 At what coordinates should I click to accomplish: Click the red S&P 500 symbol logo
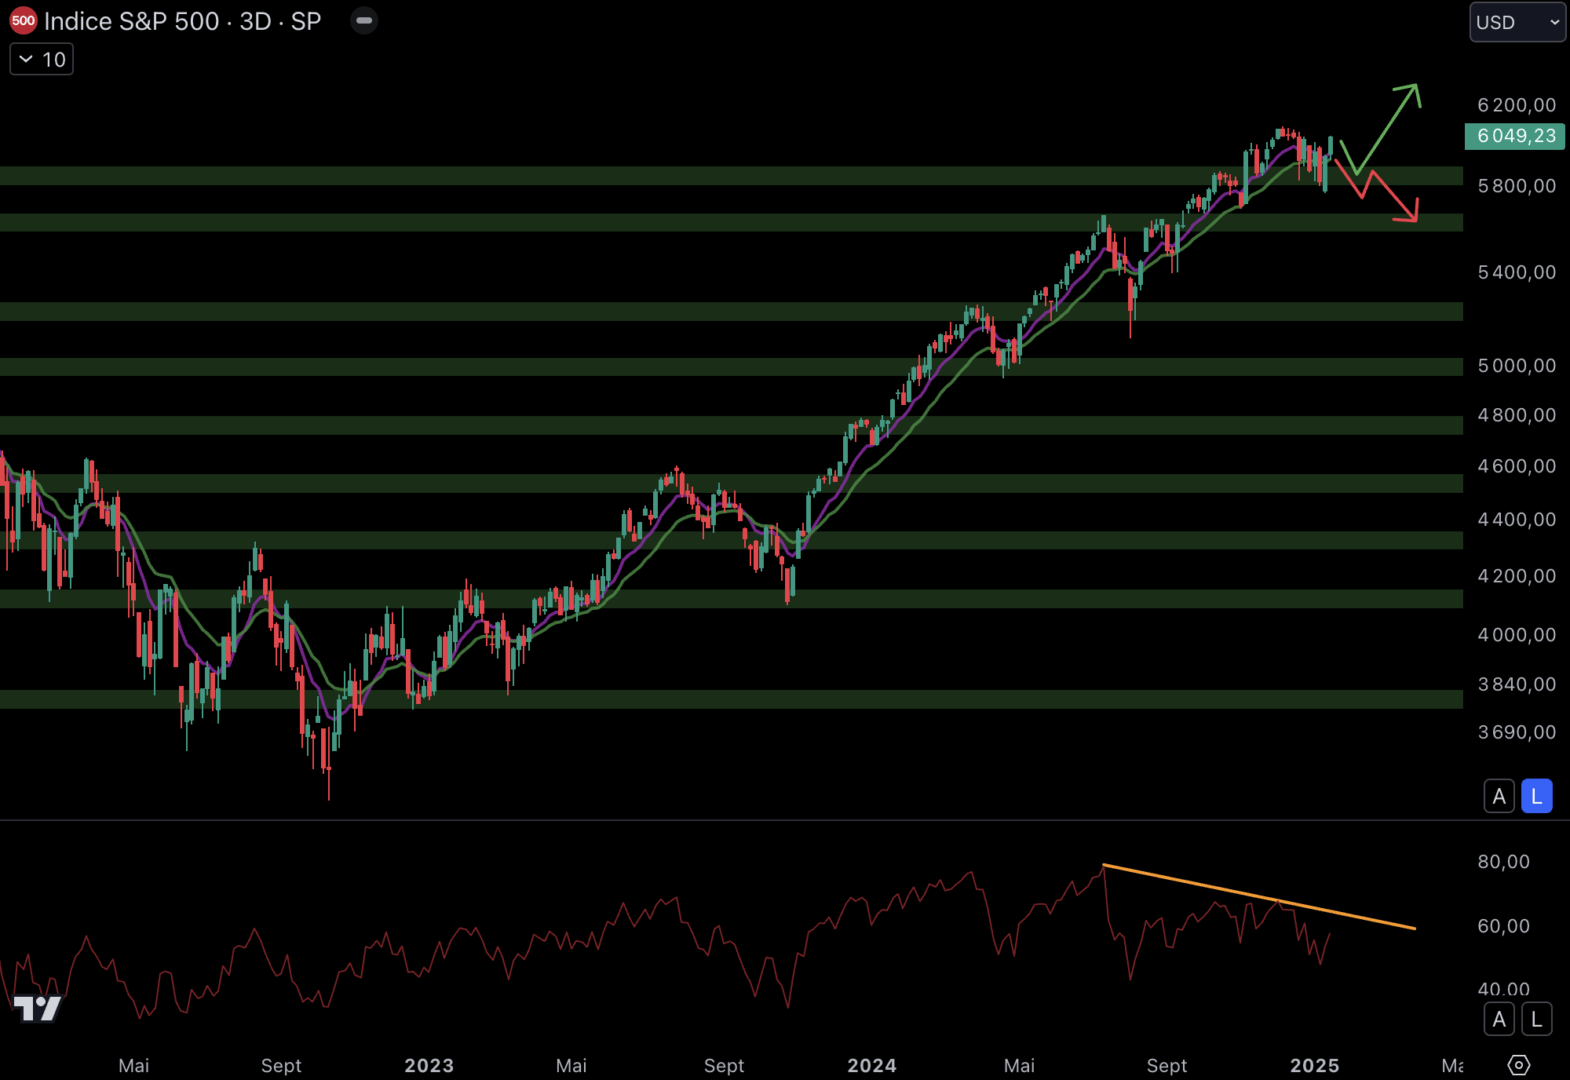23,21
